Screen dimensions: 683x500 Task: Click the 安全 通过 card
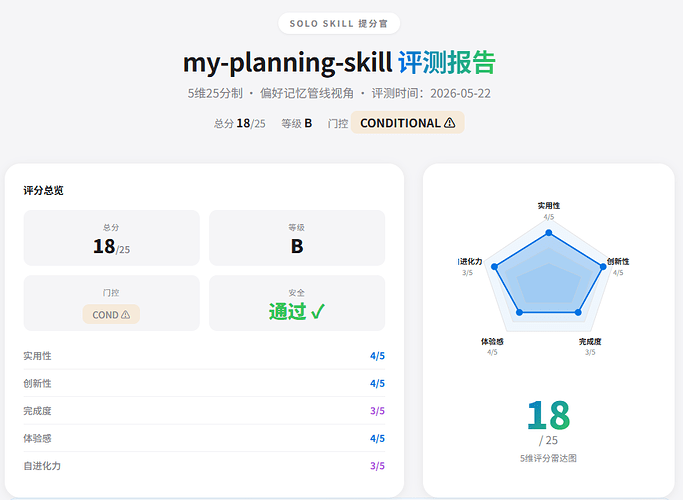297,303
